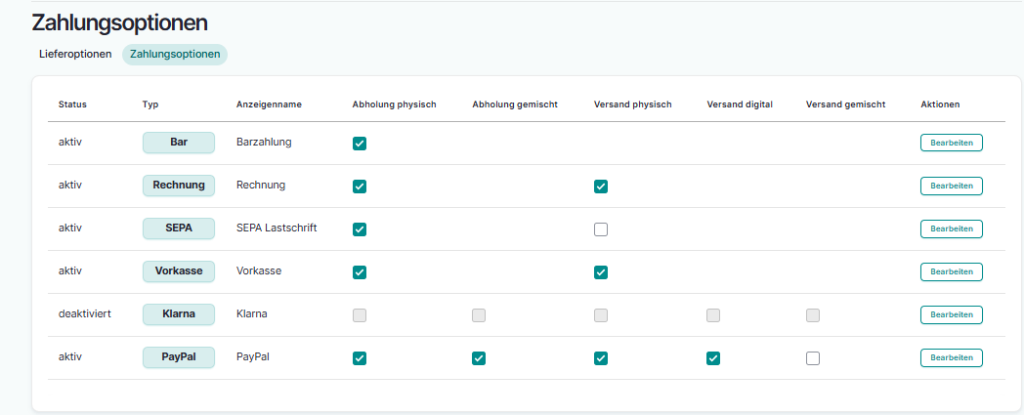The height and width of the screenshot is (415, 1024).
Task: Click the PayPal type badge
Action: [x=179, y=358]
